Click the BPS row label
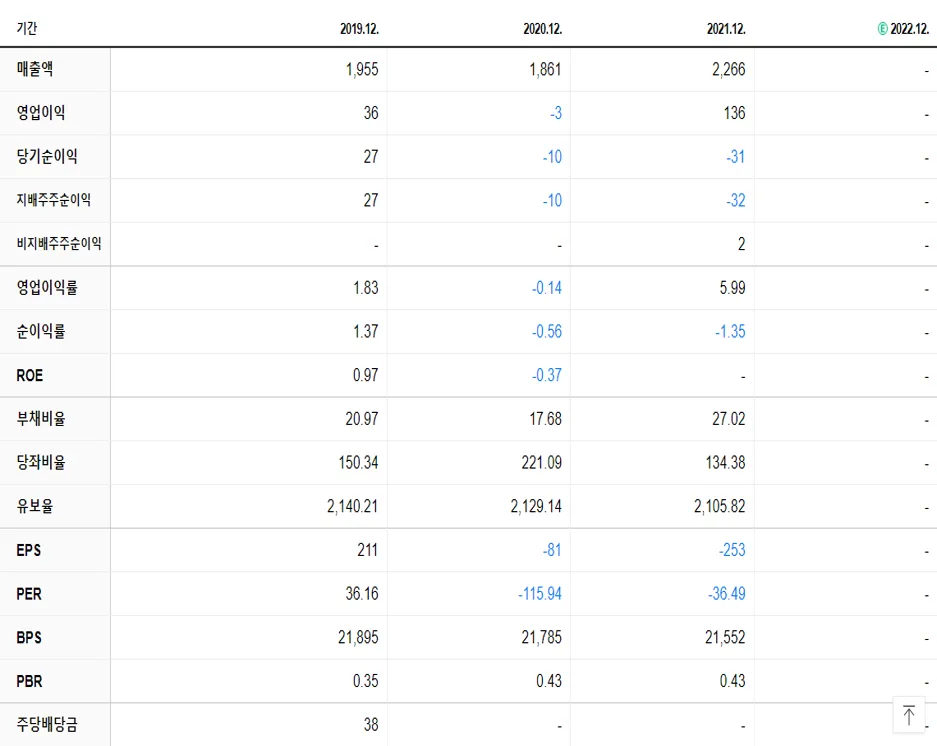The image size is (937, 746). coord(29,637)
